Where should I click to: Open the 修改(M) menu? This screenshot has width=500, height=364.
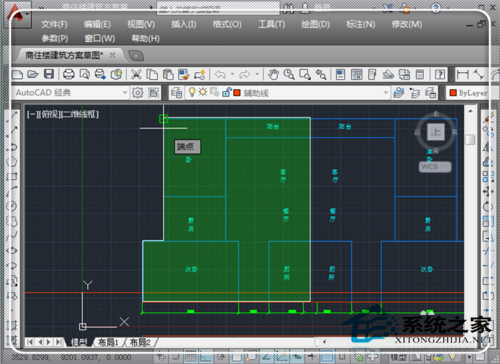click(x=407, y=24)
